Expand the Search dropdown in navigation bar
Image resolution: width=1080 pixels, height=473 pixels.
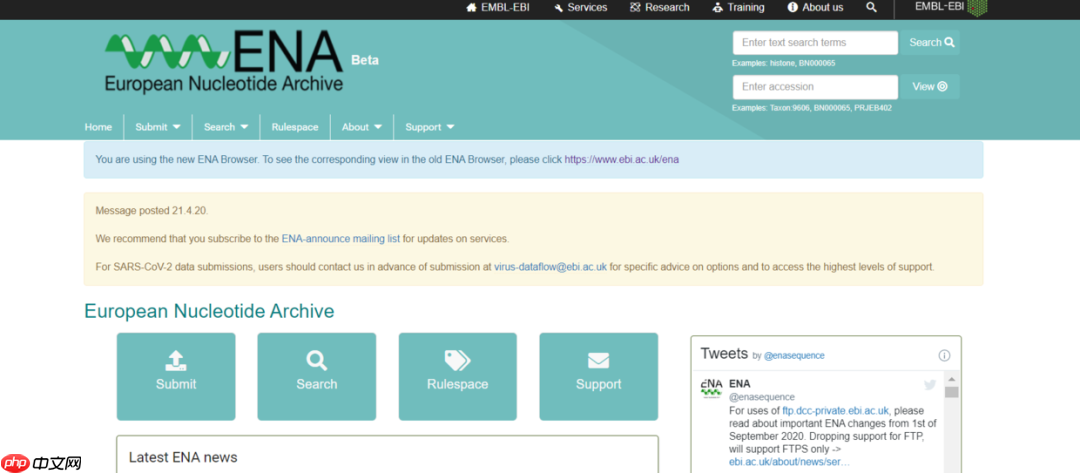226,127
